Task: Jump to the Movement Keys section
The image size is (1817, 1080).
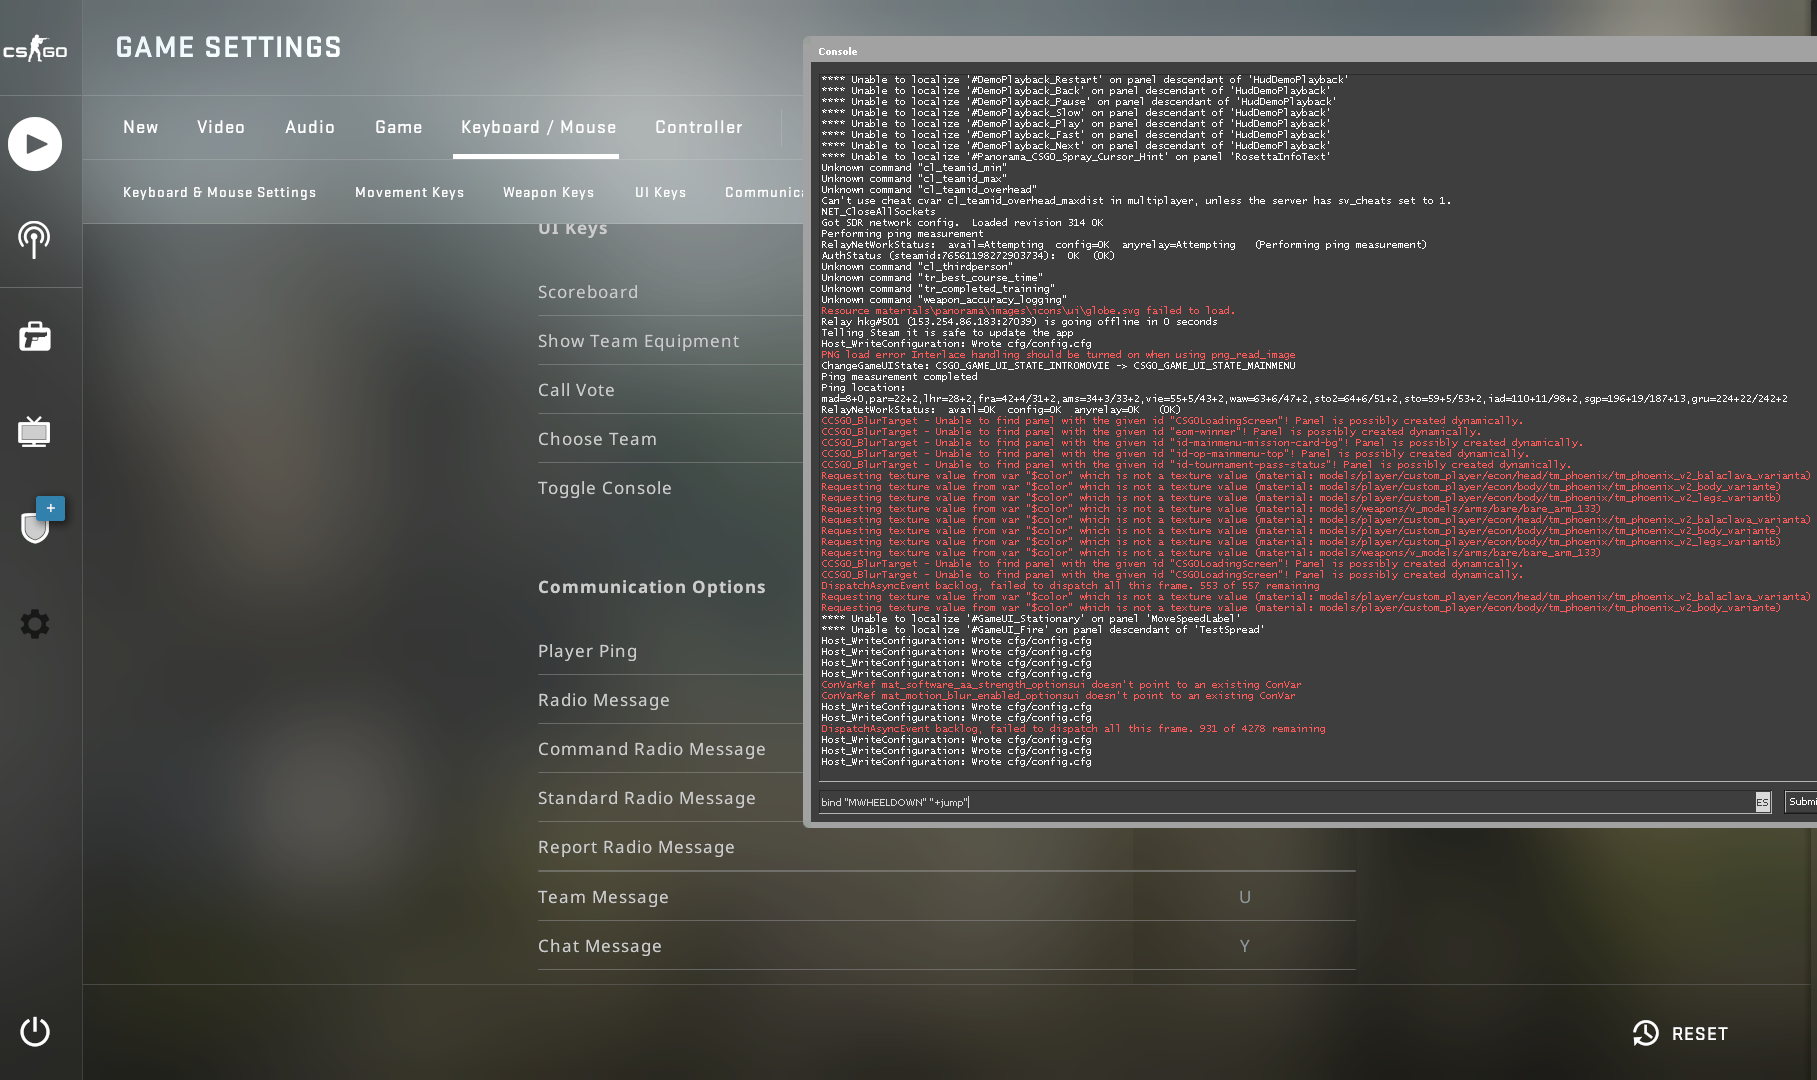Action: tap(409, 192)
